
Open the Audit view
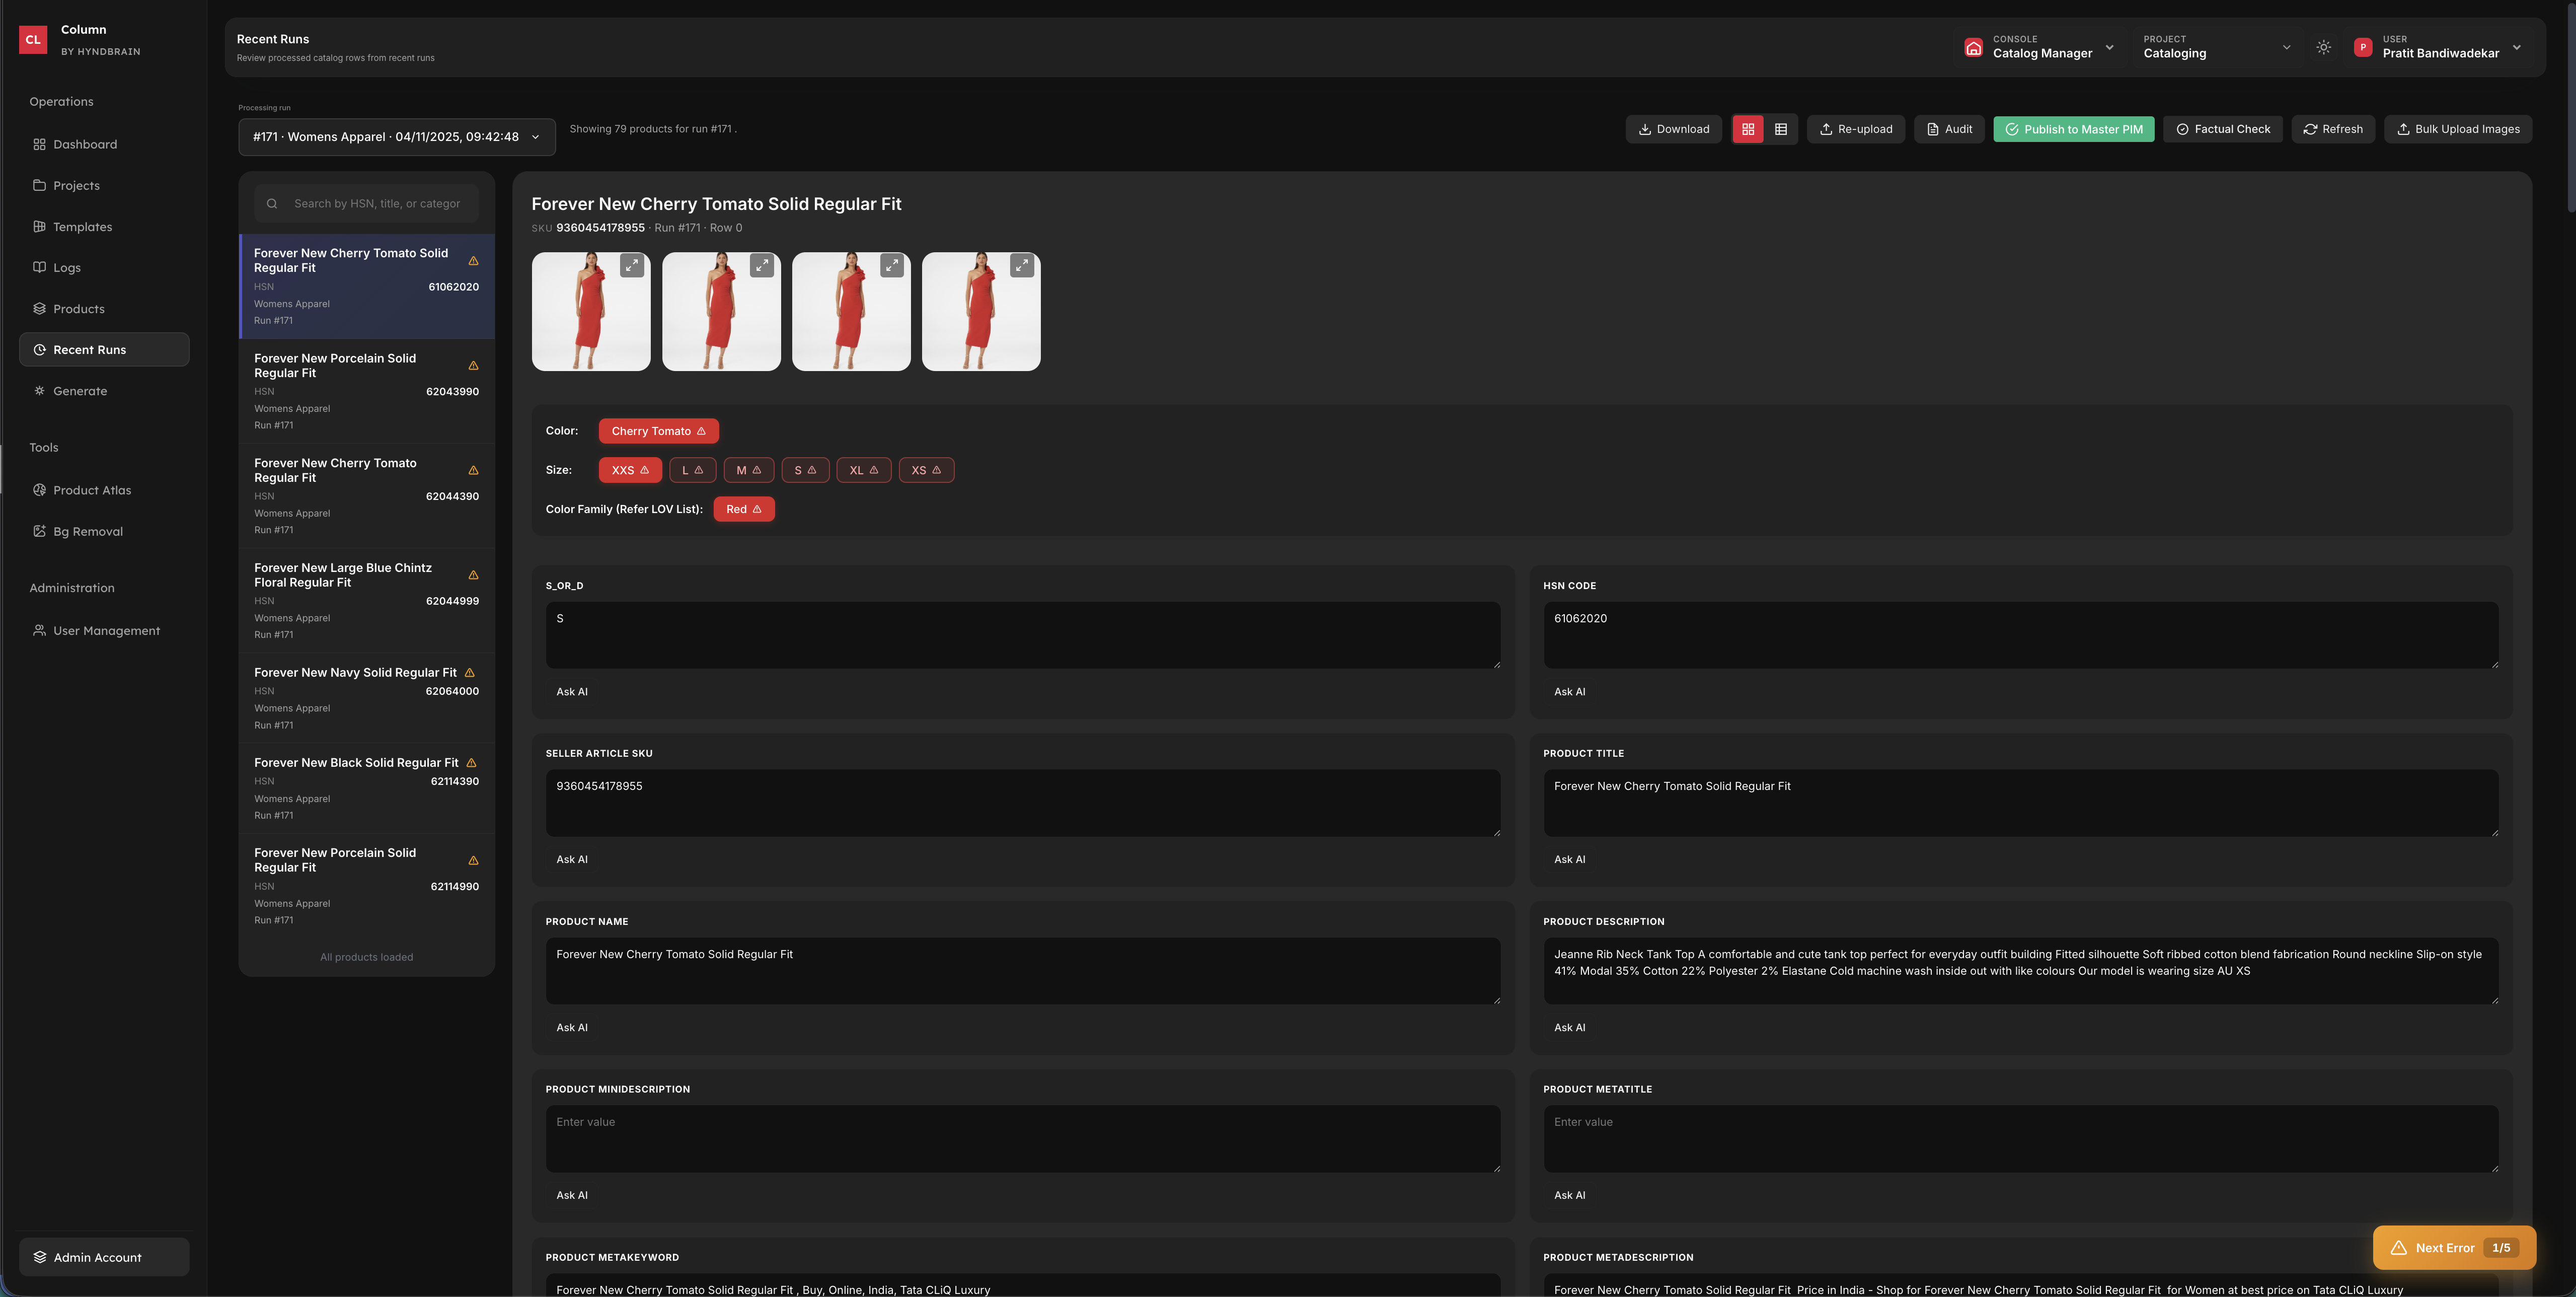[1949, 129]
